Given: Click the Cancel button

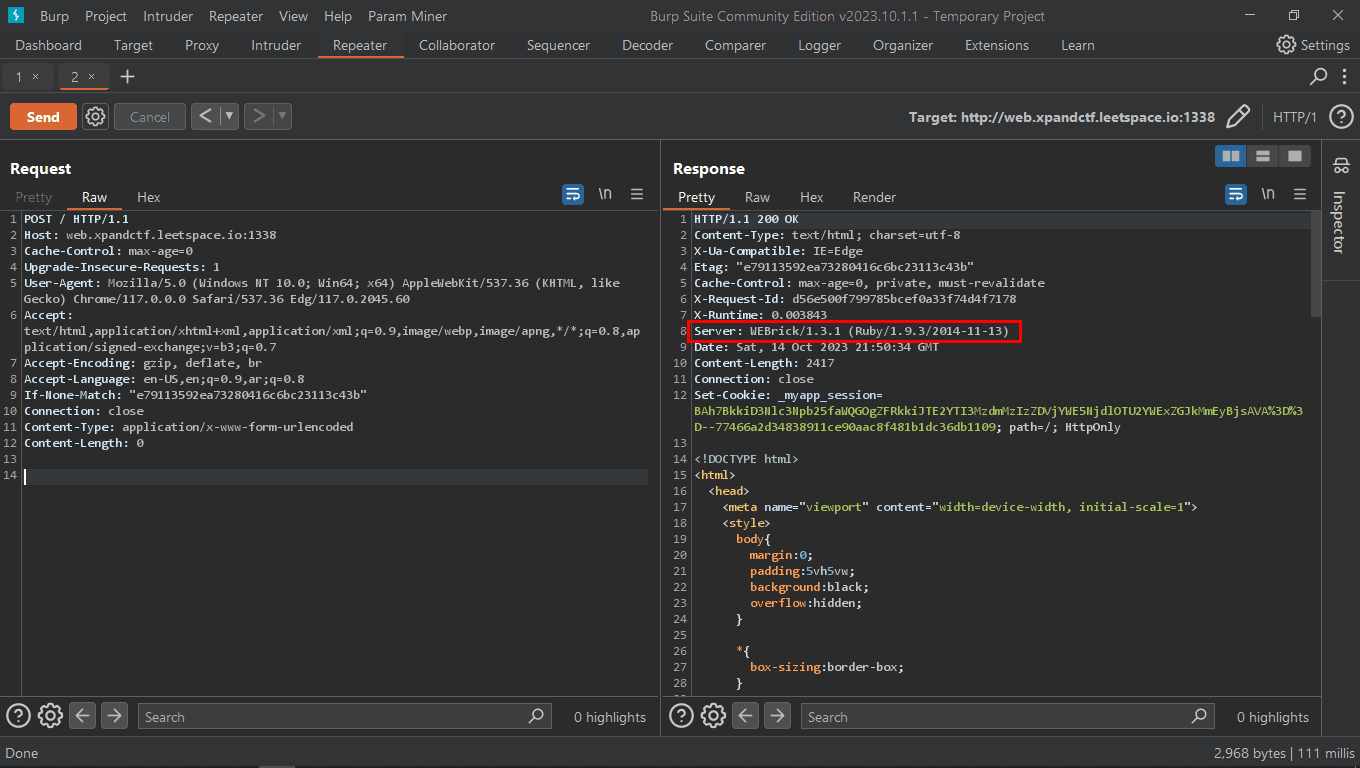Looking at the screenshot, I should (150, 117).
